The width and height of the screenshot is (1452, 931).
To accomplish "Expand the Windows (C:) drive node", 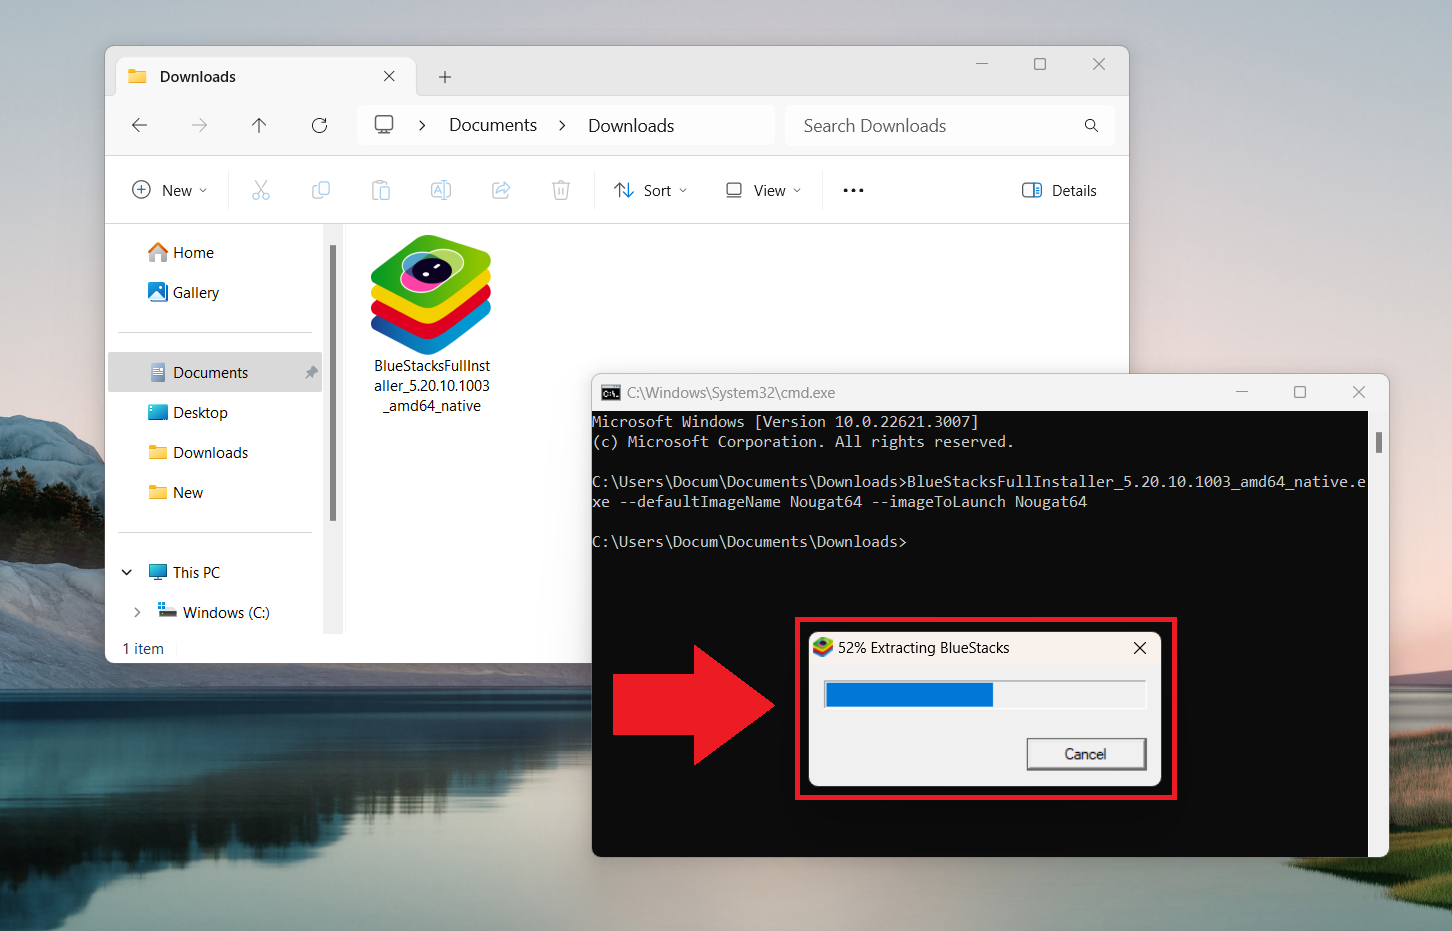I will [x=137, y=612].
